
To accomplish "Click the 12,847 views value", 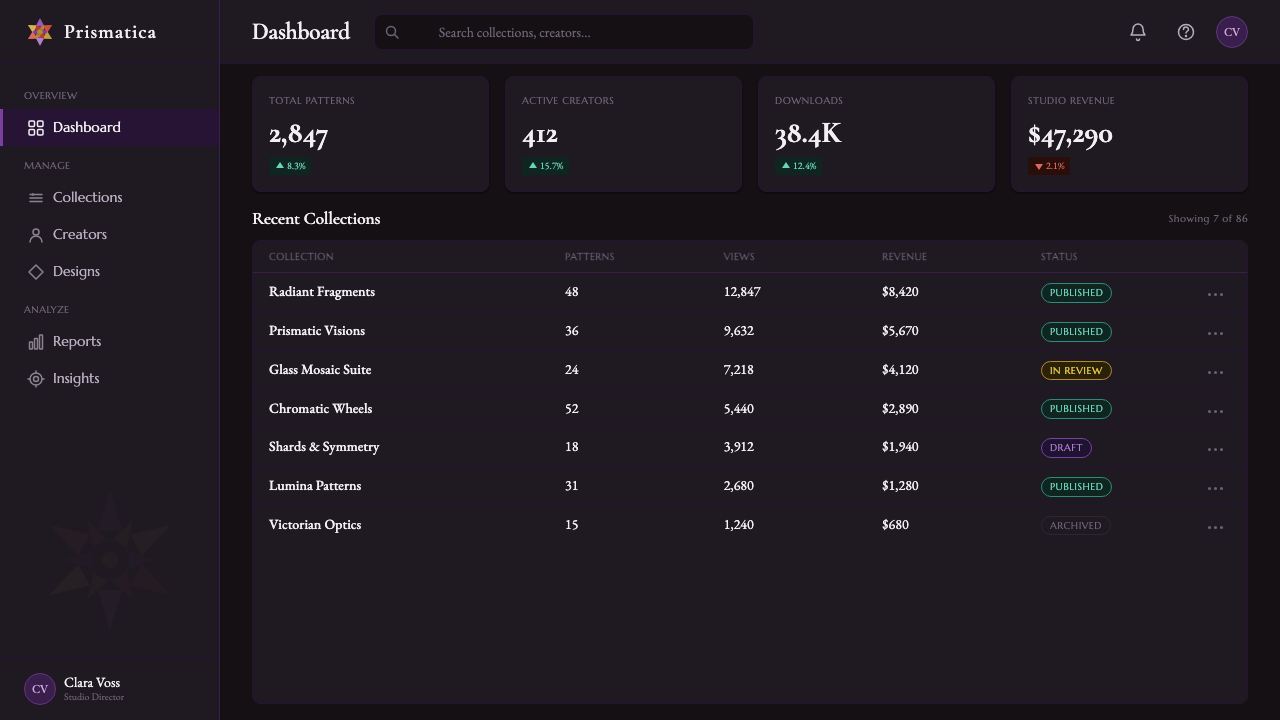I will [x=742, y=292].
